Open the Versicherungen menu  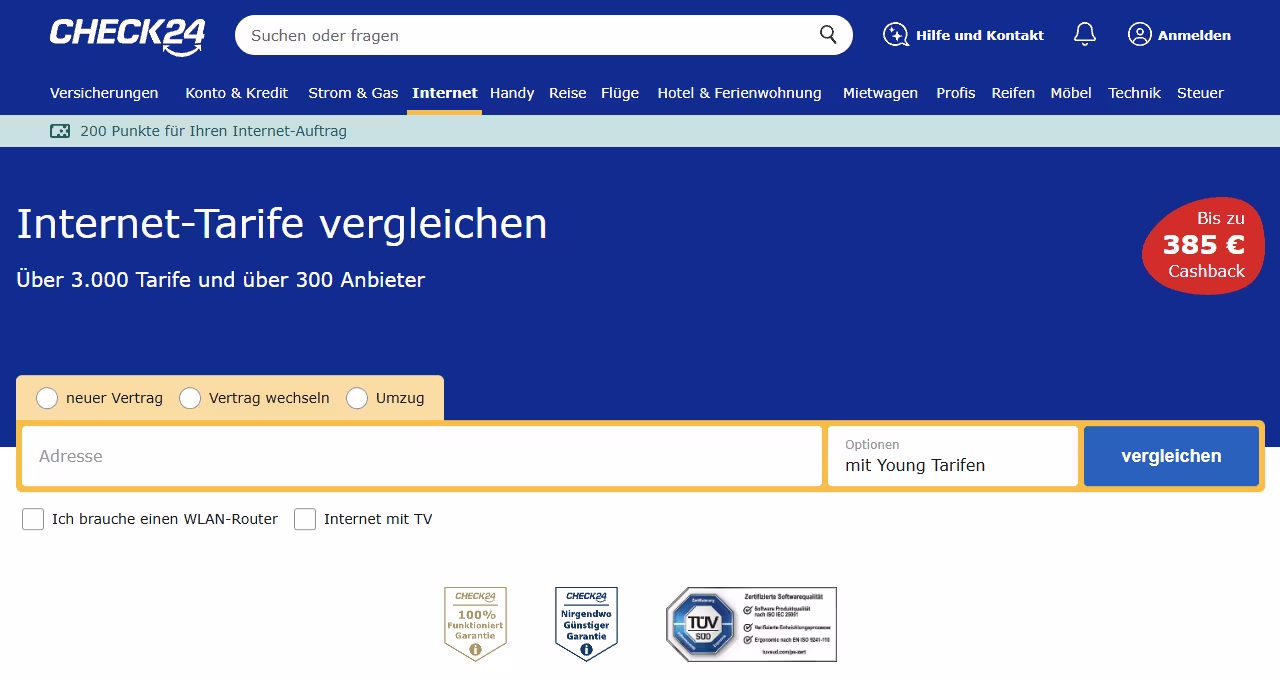pyautogui.click(x=104, y=93)
